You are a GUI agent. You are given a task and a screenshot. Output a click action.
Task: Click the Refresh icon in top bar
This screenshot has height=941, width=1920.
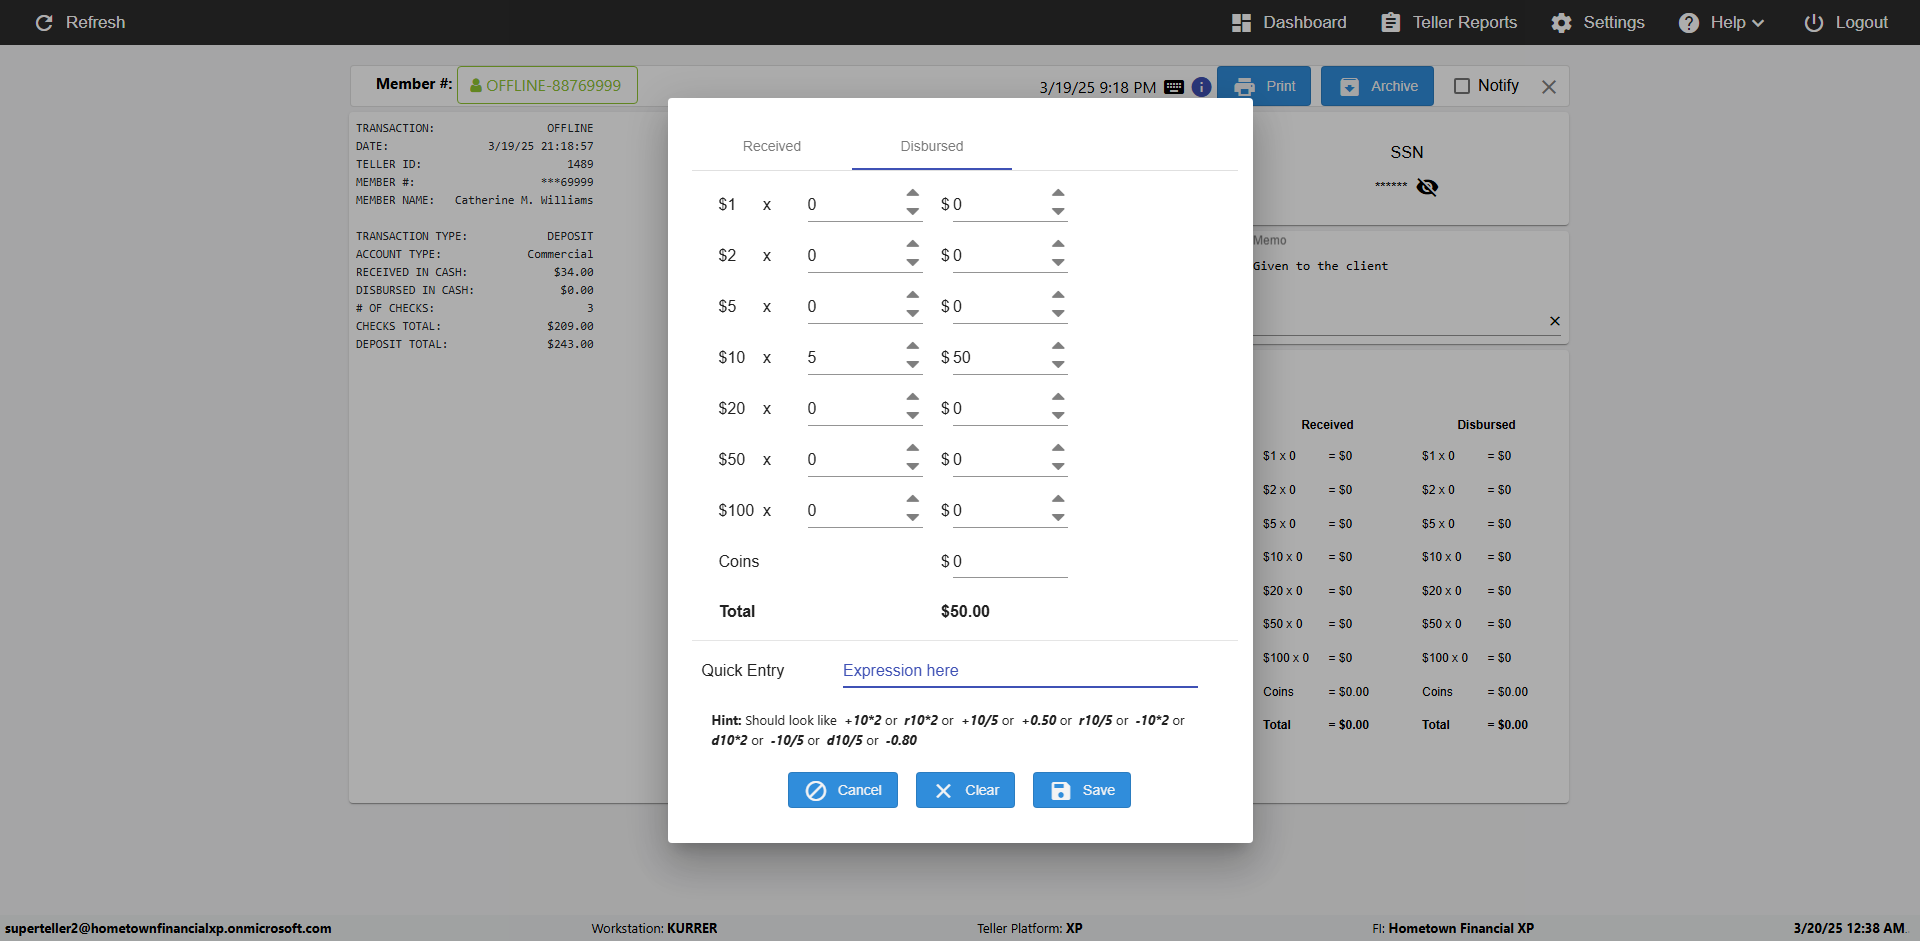[x=44, y=23]
